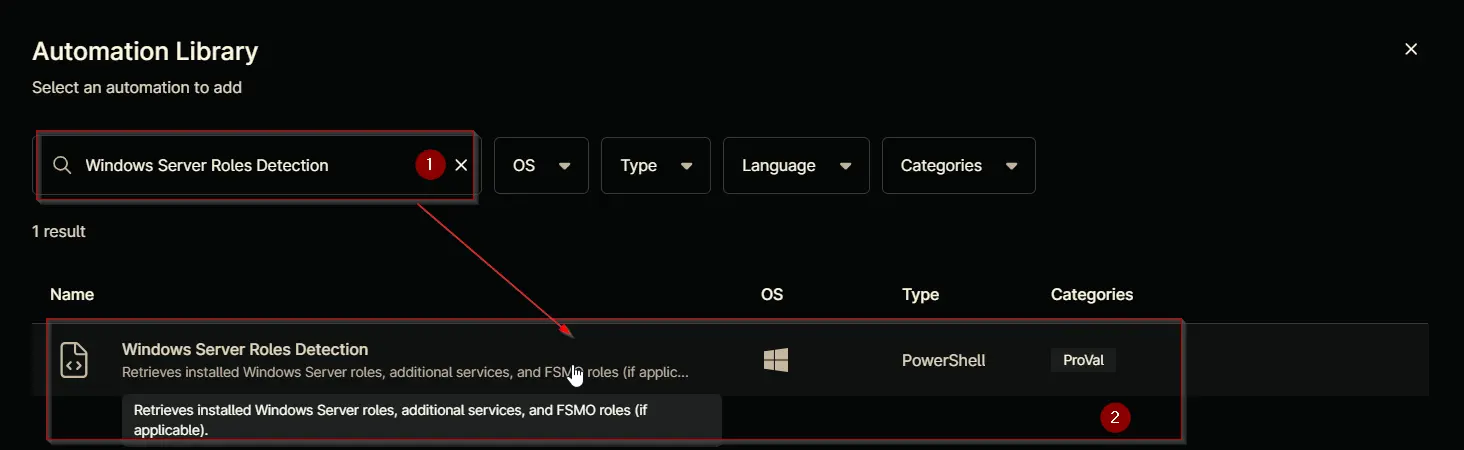Click the search magnifier icon
1464x450 pixels.
[x=62, y=165]
